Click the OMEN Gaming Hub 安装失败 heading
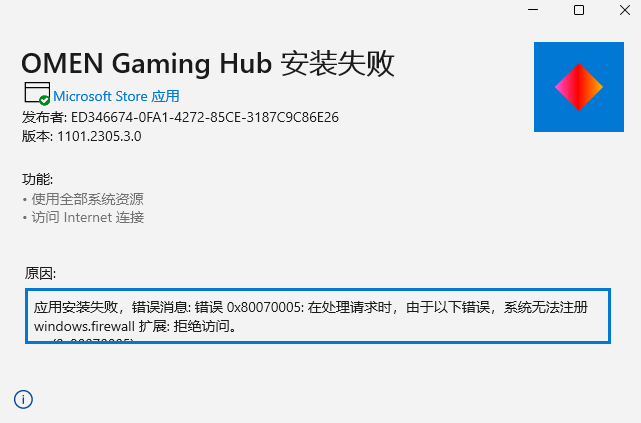Screen dimensions: 641x423 click(208, 64)
